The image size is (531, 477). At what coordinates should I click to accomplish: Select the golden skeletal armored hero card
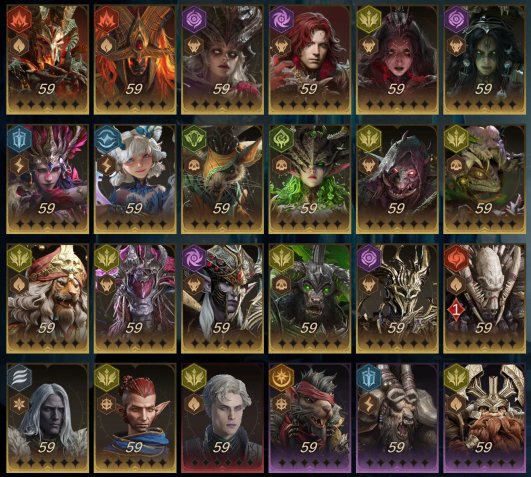click(x=397, y=298)
